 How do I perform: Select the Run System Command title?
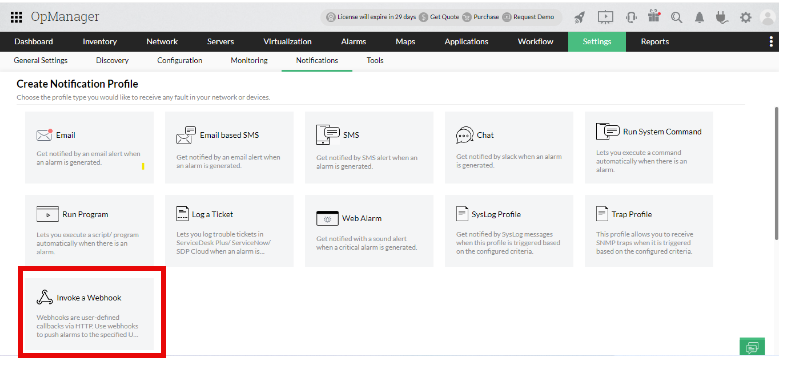(x=662, y=132)
